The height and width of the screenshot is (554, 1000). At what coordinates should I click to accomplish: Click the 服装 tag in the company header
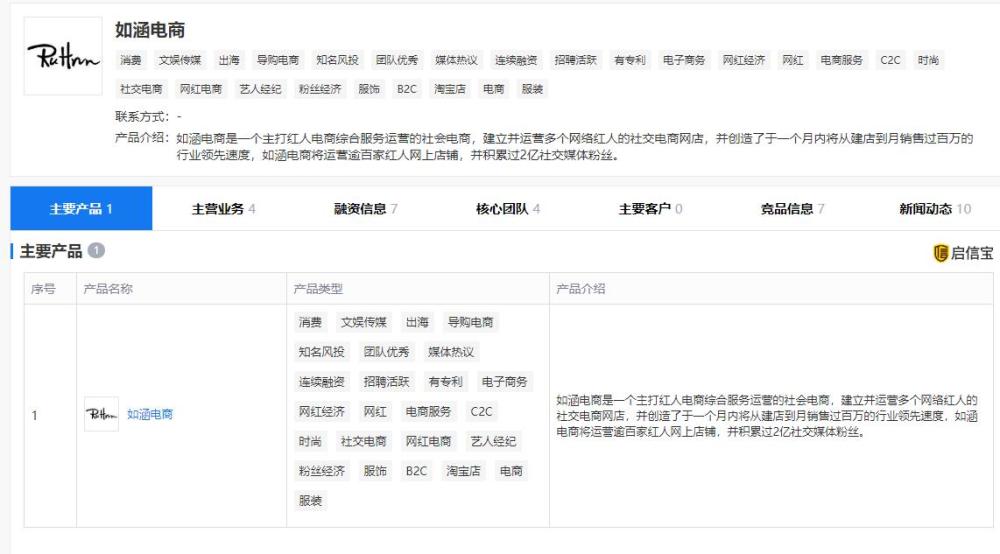[x=532, y=89]
